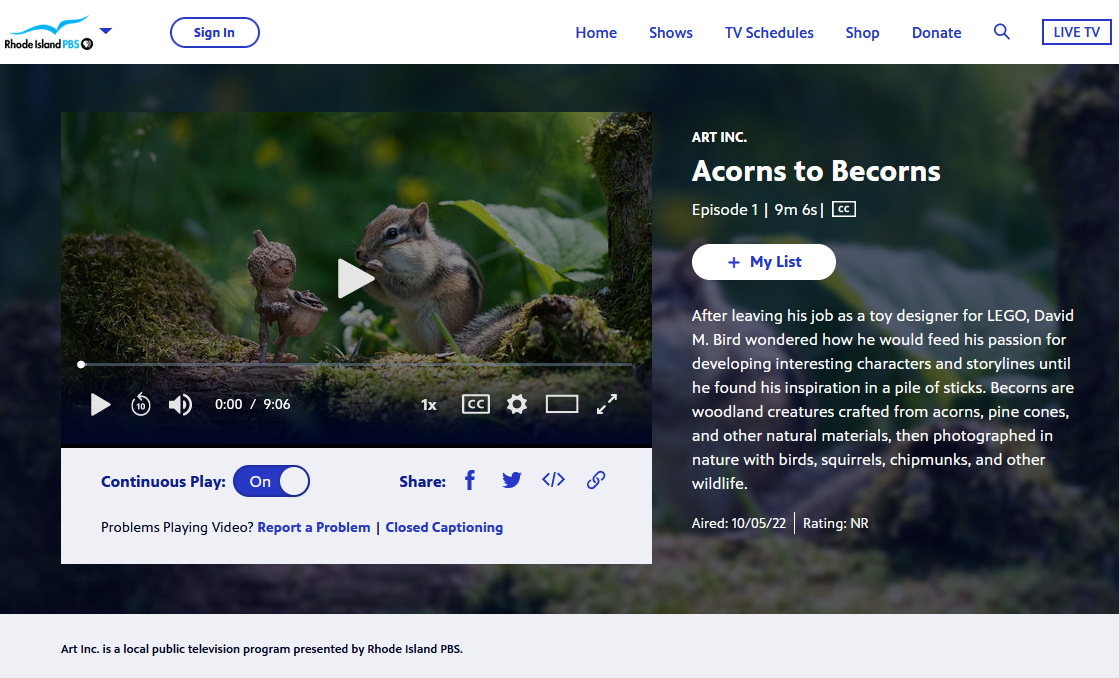Turn off the Continuous Play switch

(x=271, y=481)
